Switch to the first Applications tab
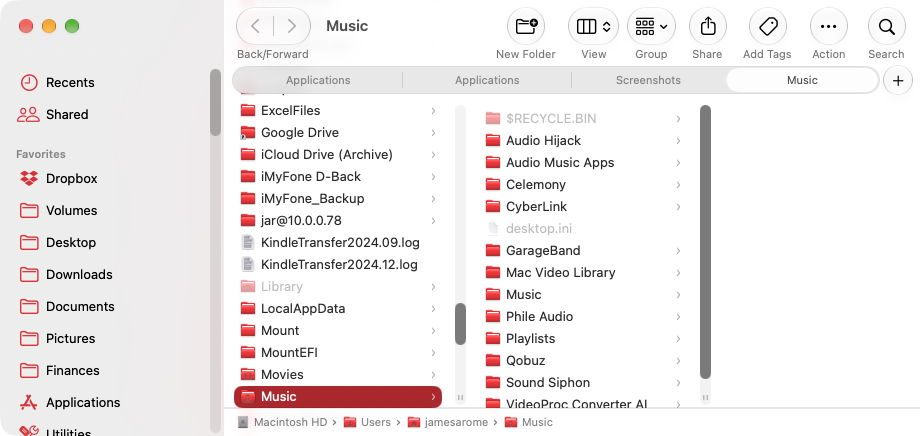The image size is (920, 436). 318,80
